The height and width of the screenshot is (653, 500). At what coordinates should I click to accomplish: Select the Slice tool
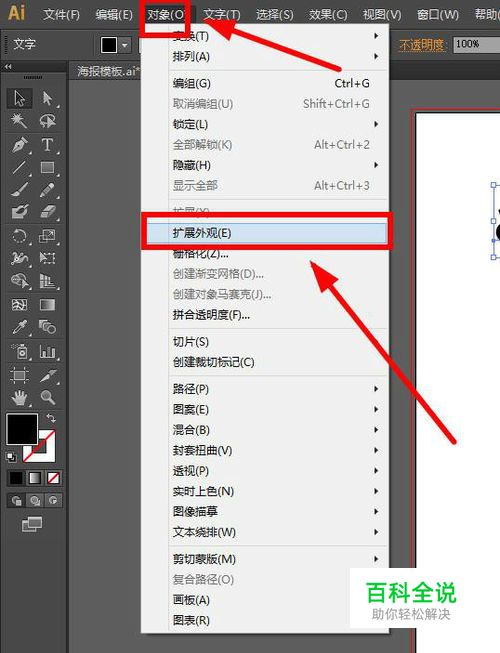tap(47, 375)
